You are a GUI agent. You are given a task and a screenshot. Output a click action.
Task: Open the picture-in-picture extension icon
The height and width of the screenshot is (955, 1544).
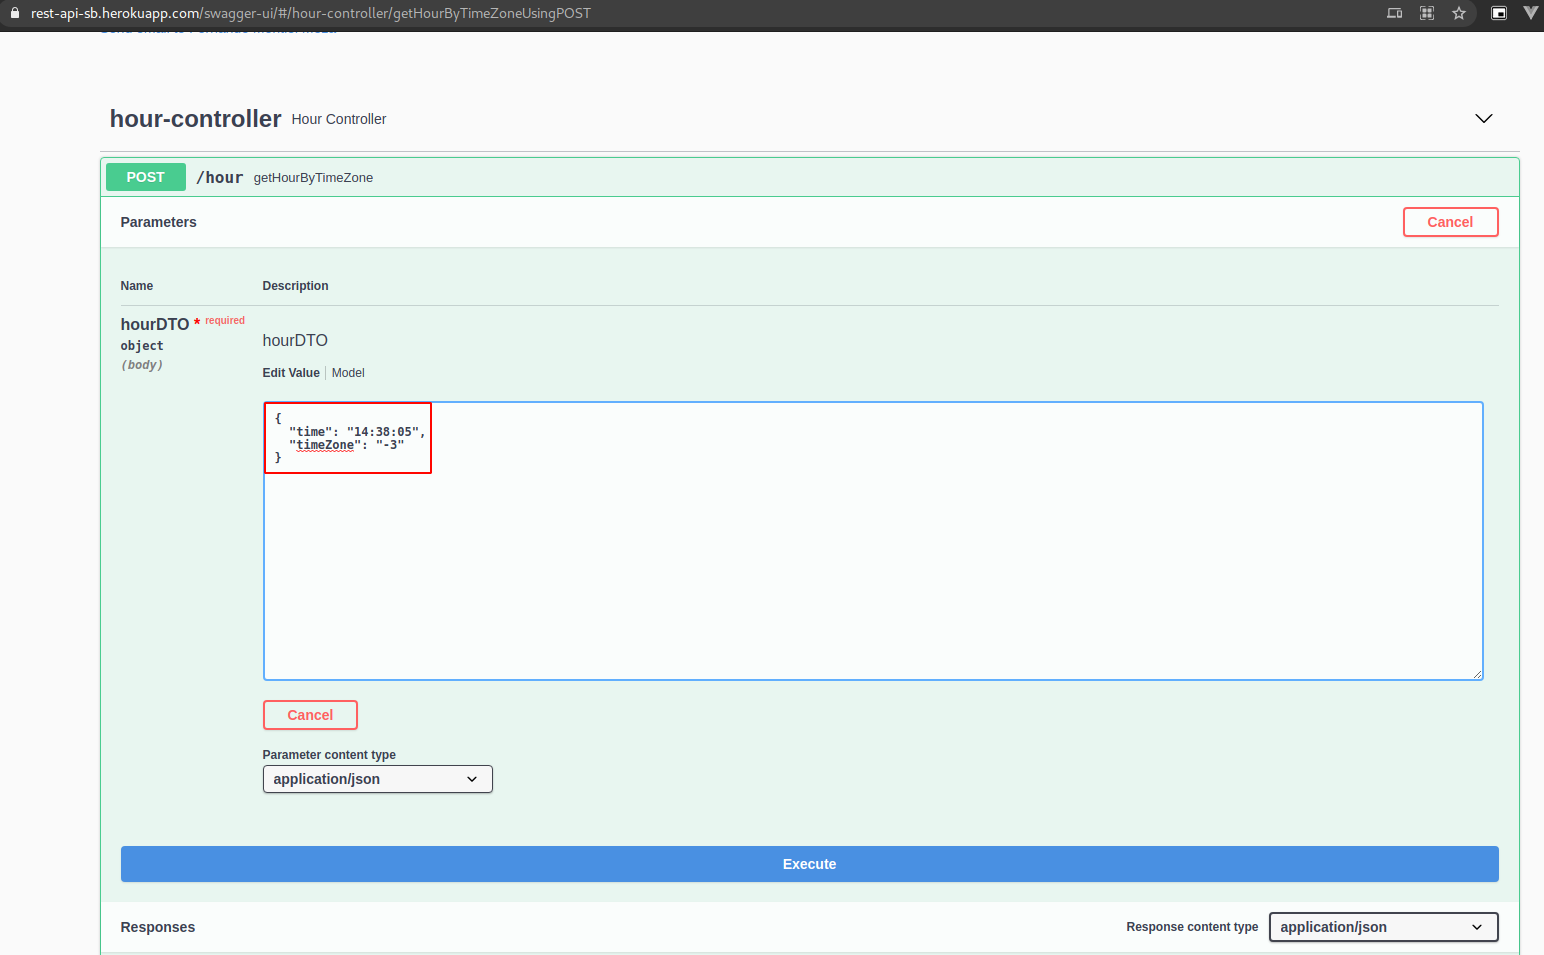(1499, 13)
